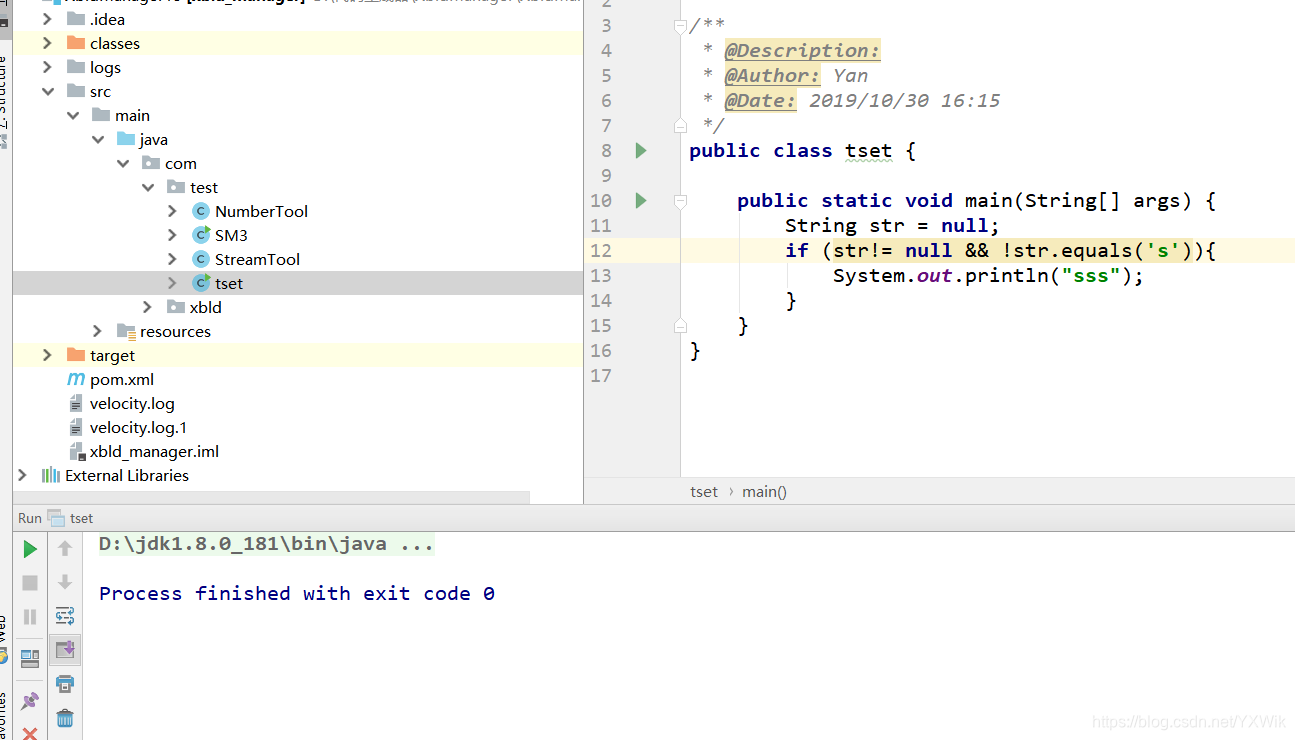1295x740 pixels.
Task: Collapse the main folder
Action: click(x=72, y=115)
